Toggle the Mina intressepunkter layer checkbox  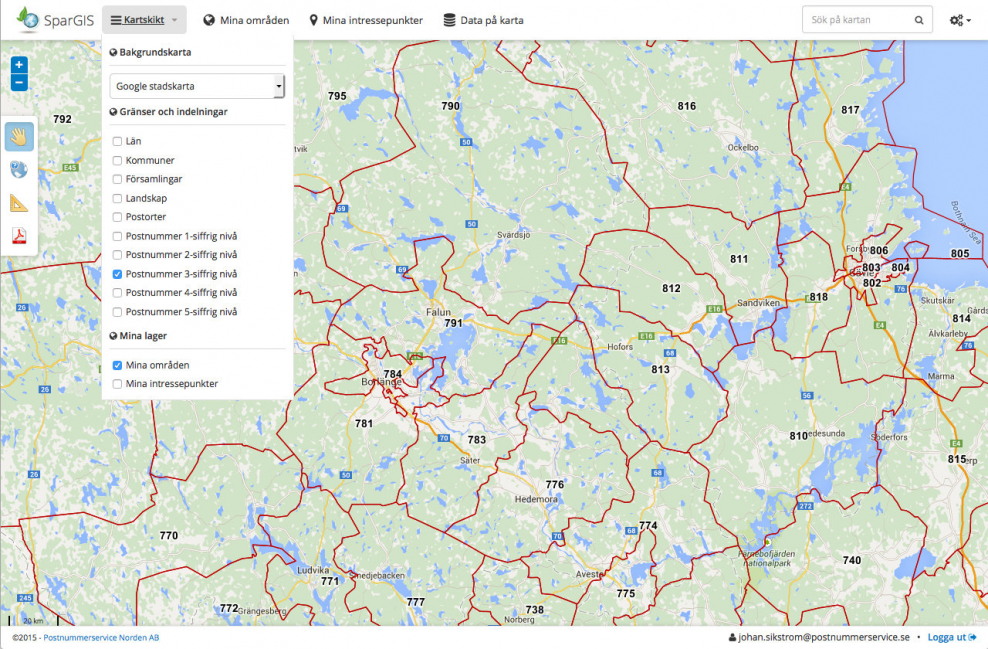[117, 384]
